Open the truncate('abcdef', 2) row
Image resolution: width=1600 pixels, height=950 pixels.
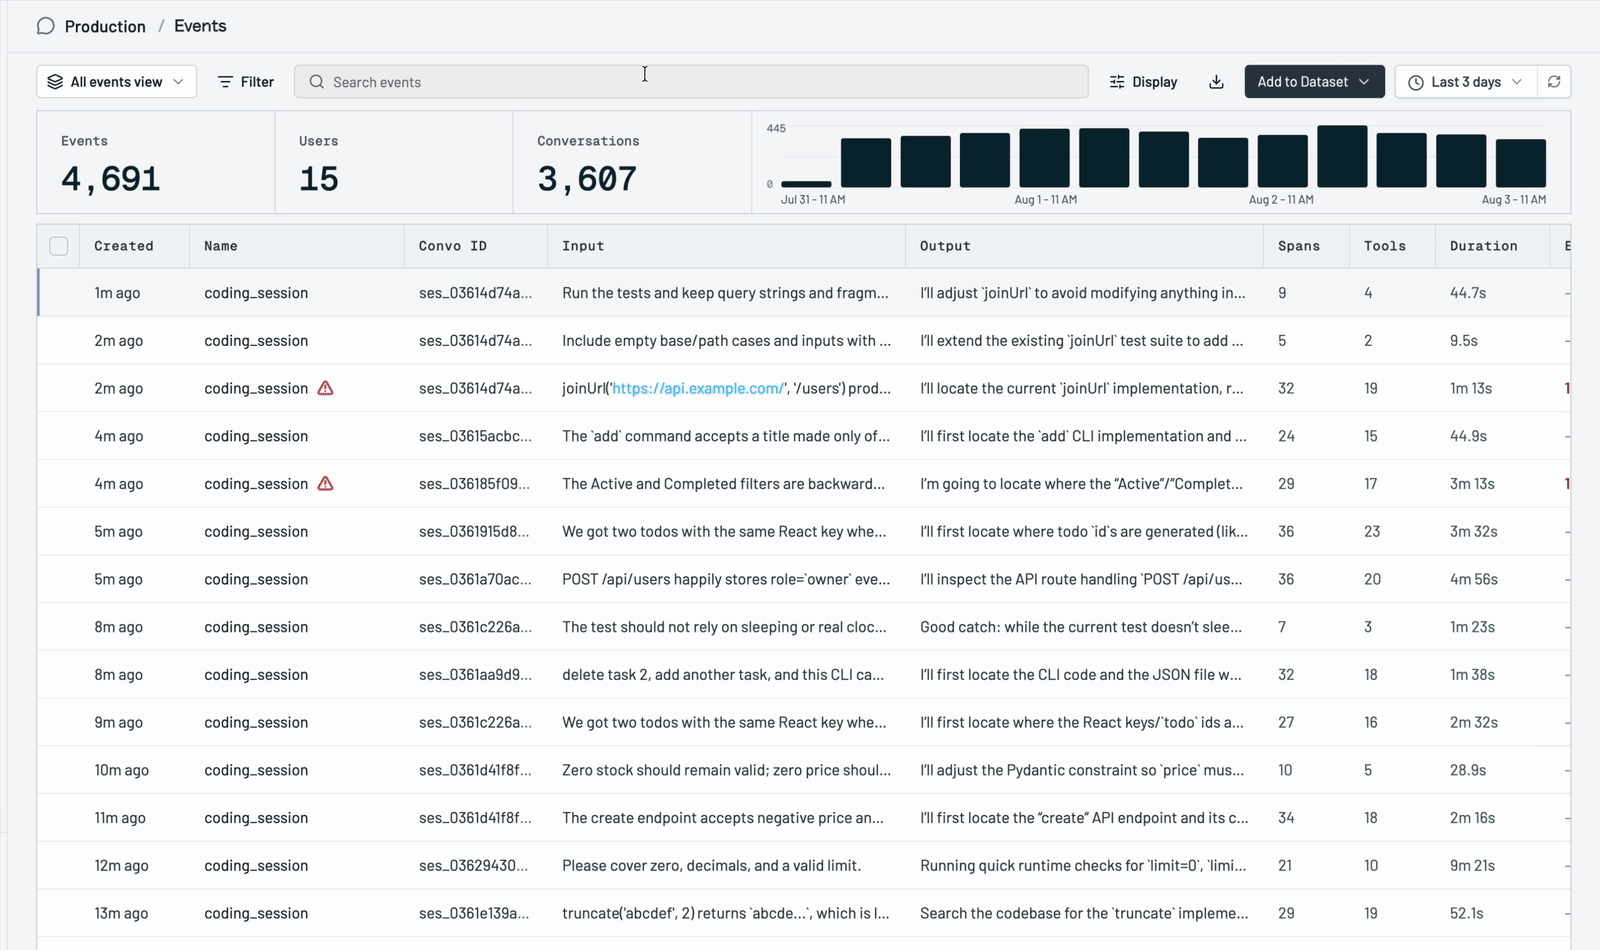[804, 913]
